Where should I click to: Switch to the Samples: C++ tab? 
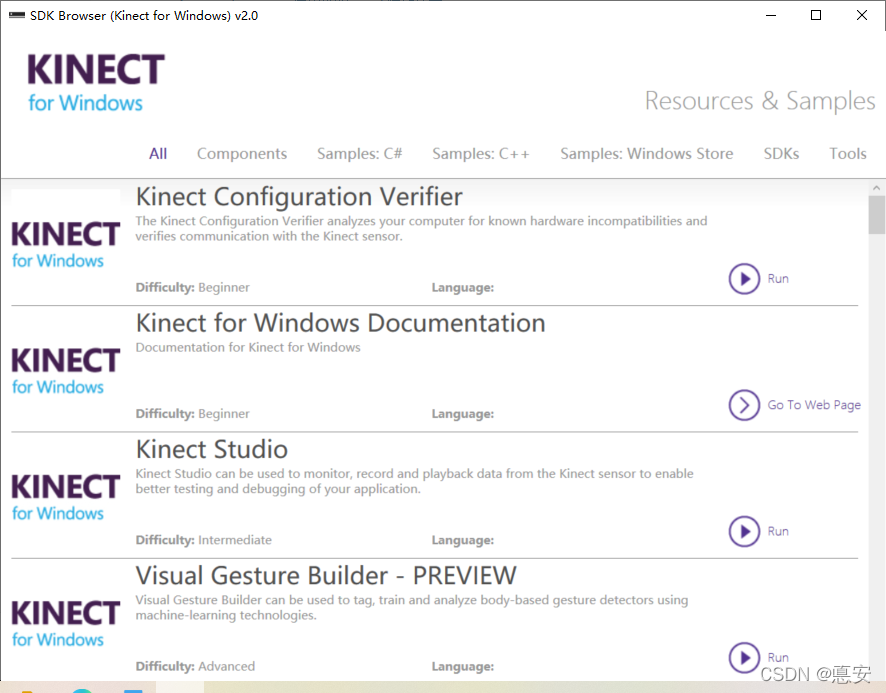481,154
